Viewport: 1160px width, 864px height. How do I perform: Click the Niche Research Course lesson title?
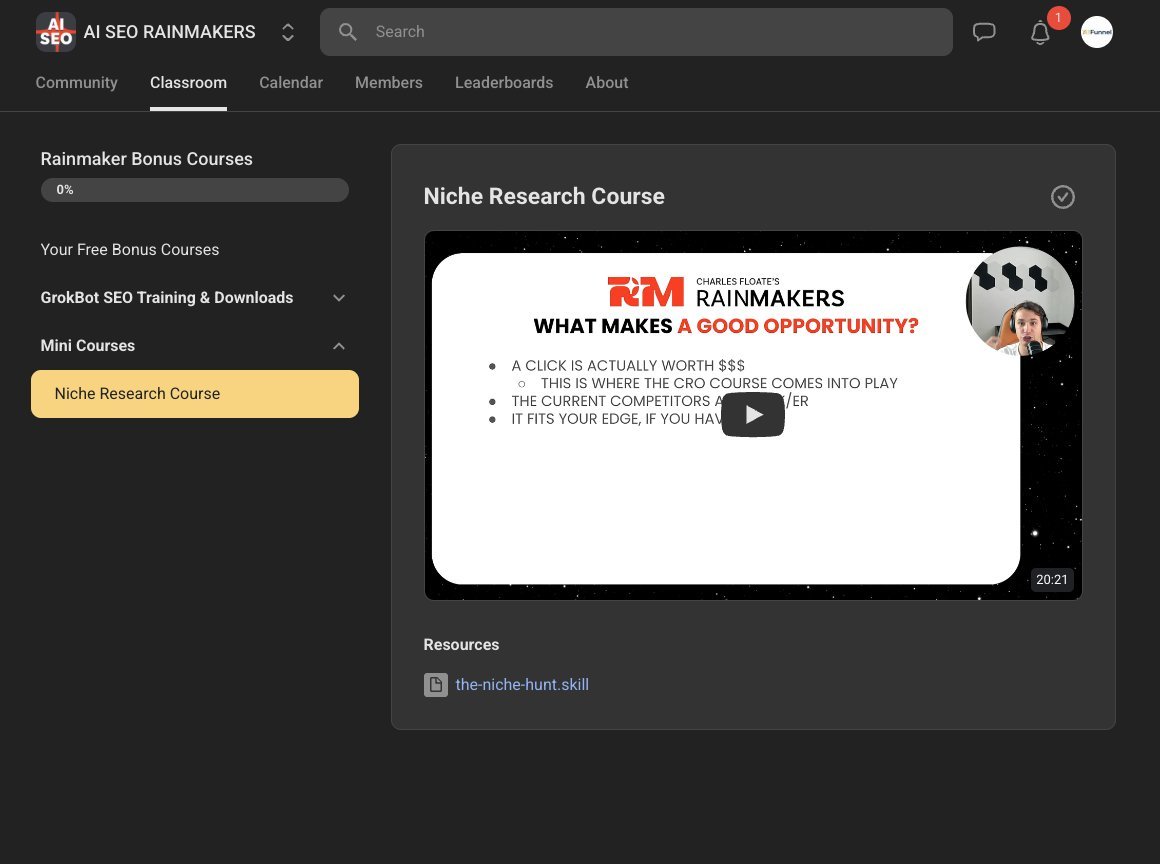click(544, 197)
